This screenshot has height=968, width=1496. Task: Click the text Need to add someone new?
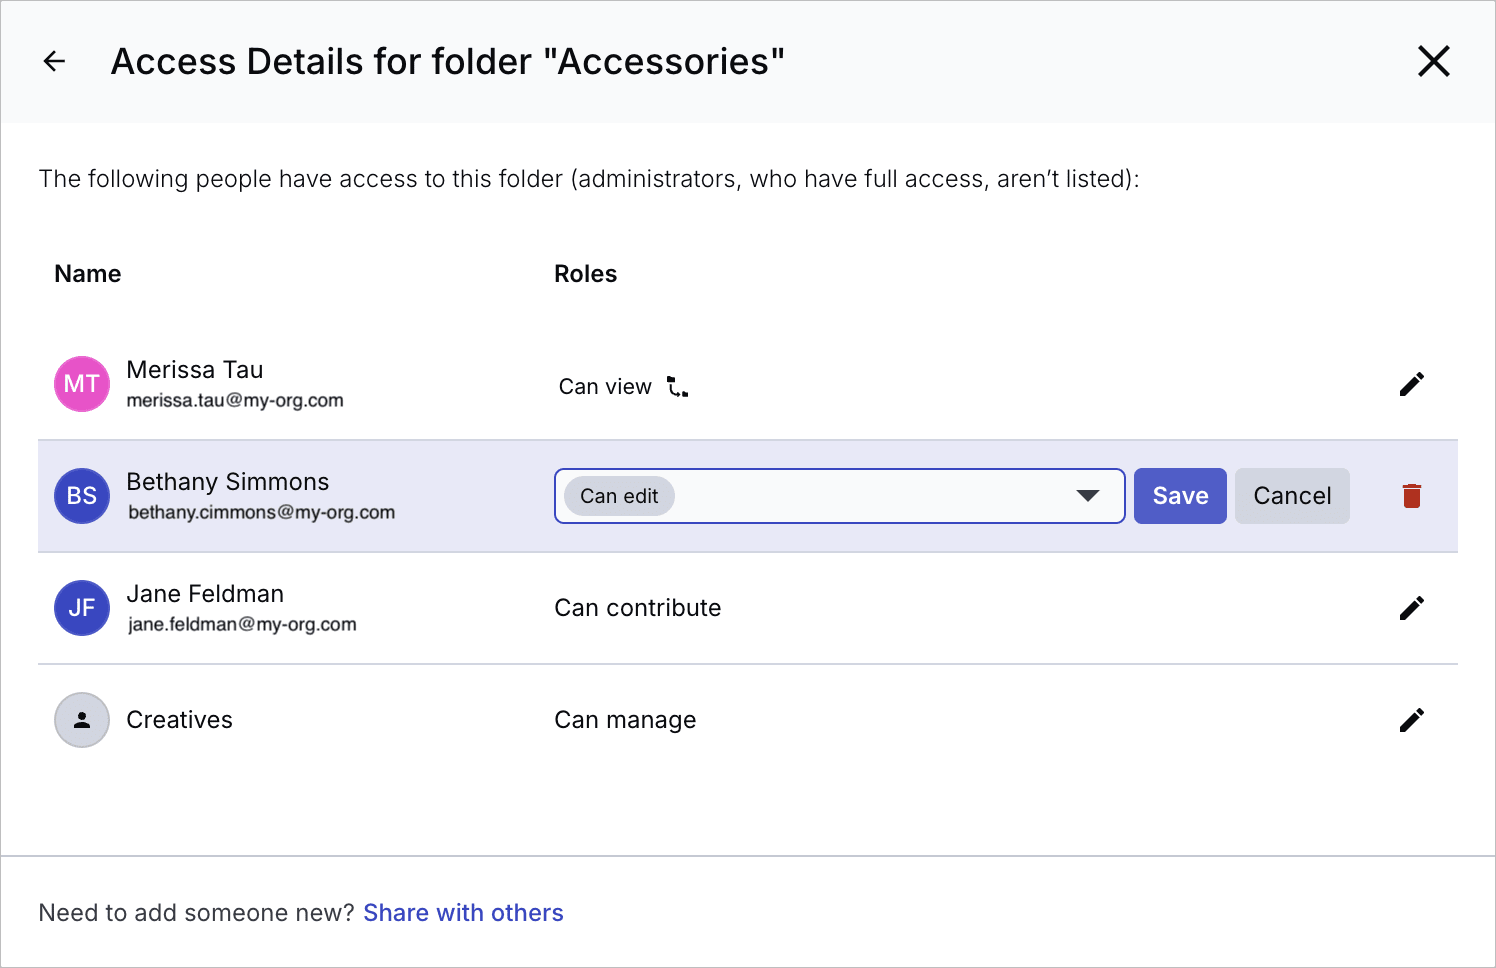(197, 913)
